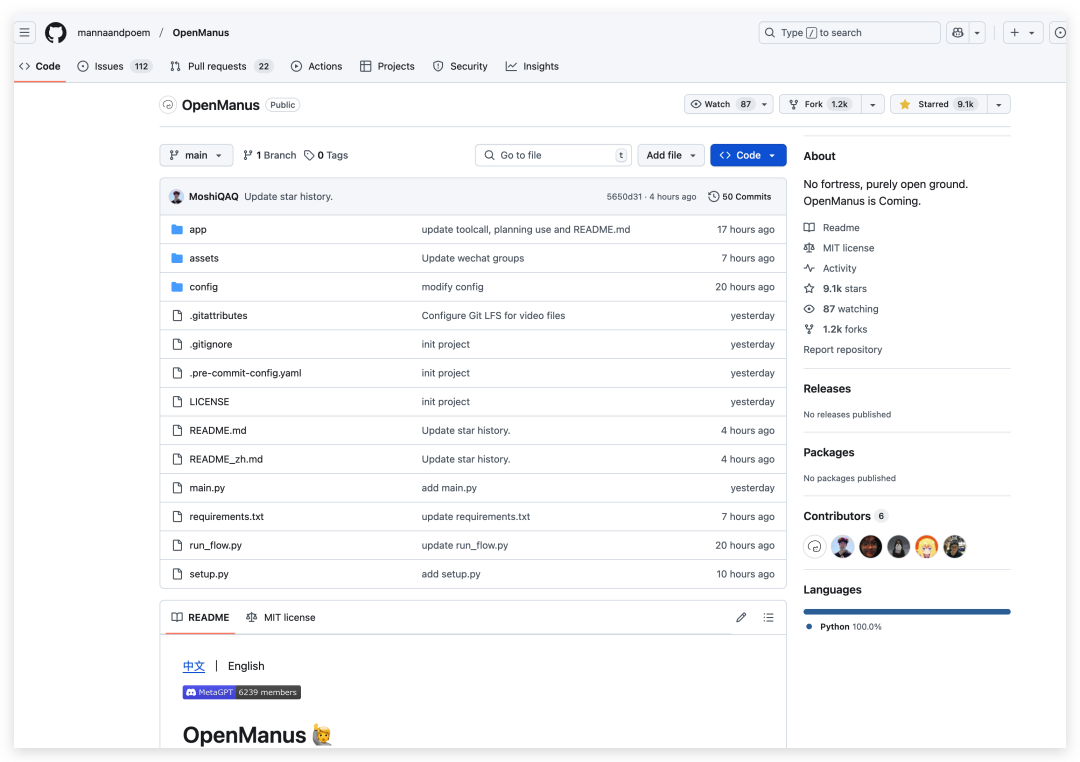Expand the main branch dropdown
Screen dimensions: 1080x762
(x=196, y=155)
